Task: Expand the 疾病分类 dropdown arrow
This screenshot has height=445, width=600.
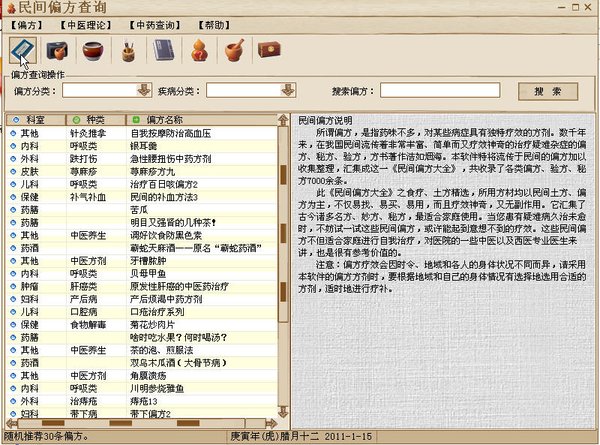Action: click(x=288, y=91)
